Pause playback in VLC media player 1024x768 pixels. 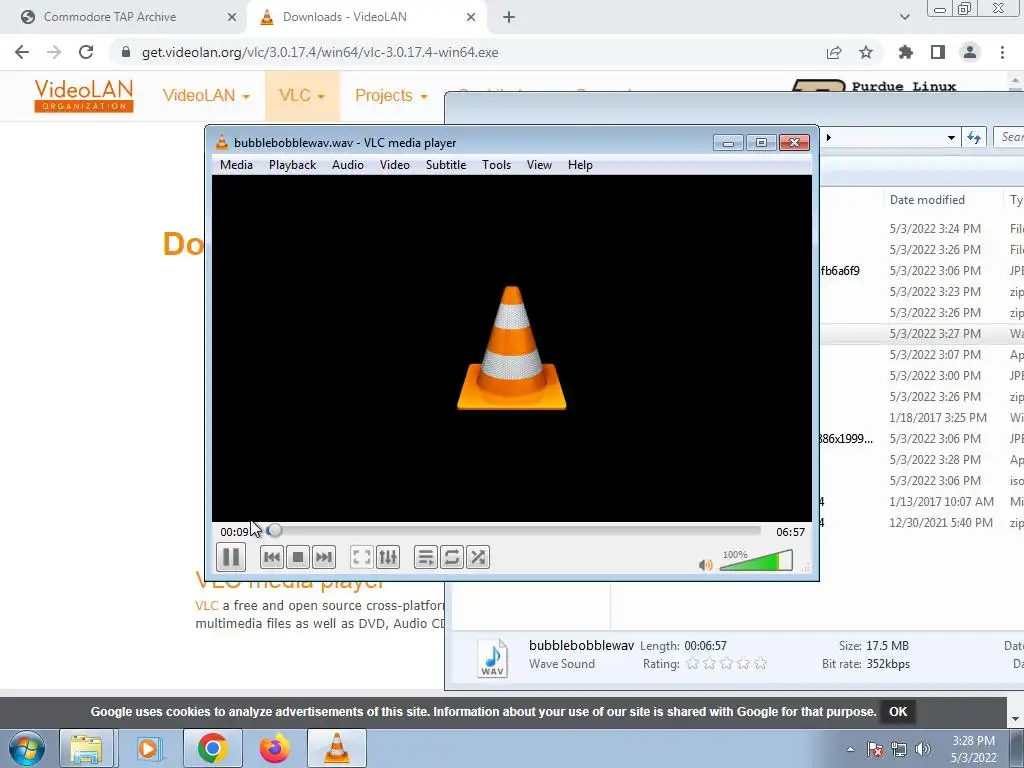(x=231, y=557)
